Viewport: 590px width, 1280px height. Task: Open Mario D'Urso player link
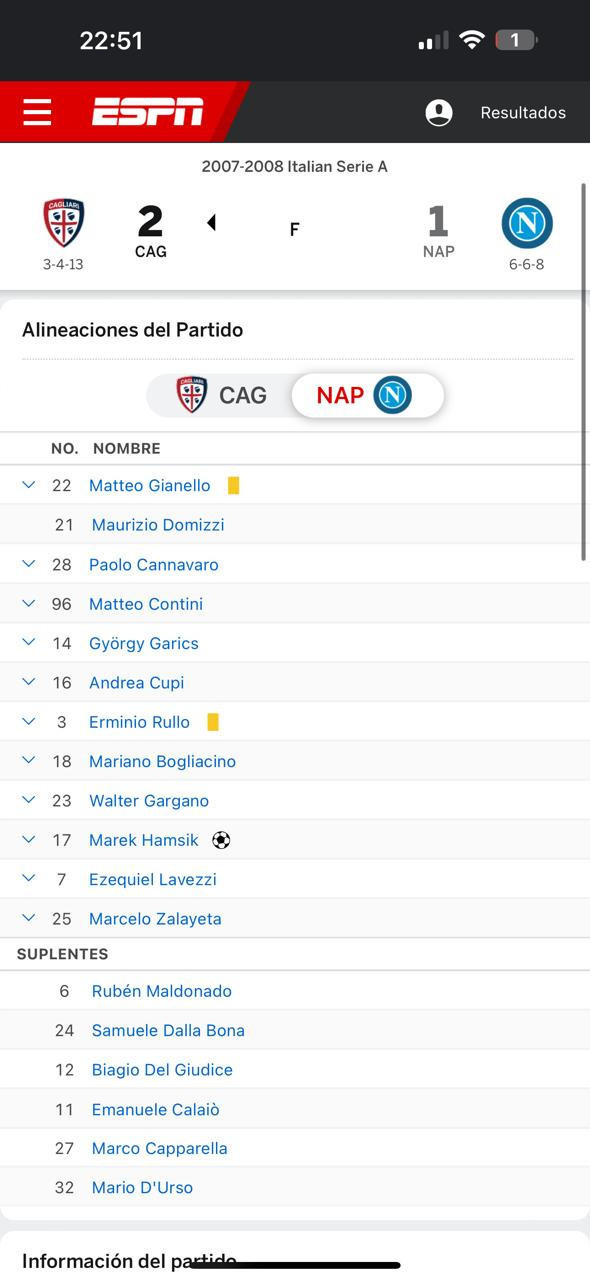click(x=142, y=1188)
